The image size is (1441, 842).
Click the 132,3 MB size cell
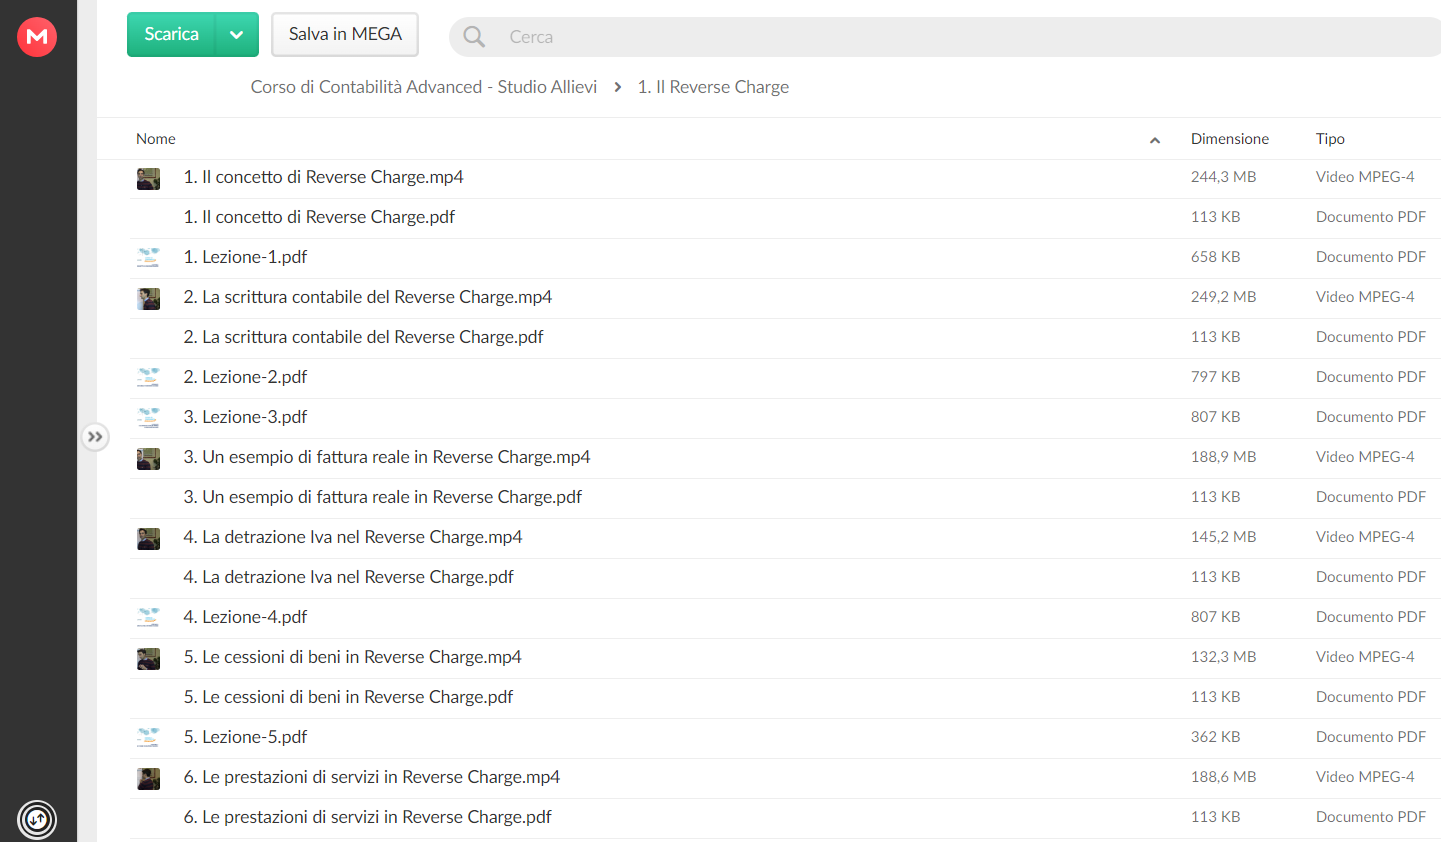coord(1223,657)
